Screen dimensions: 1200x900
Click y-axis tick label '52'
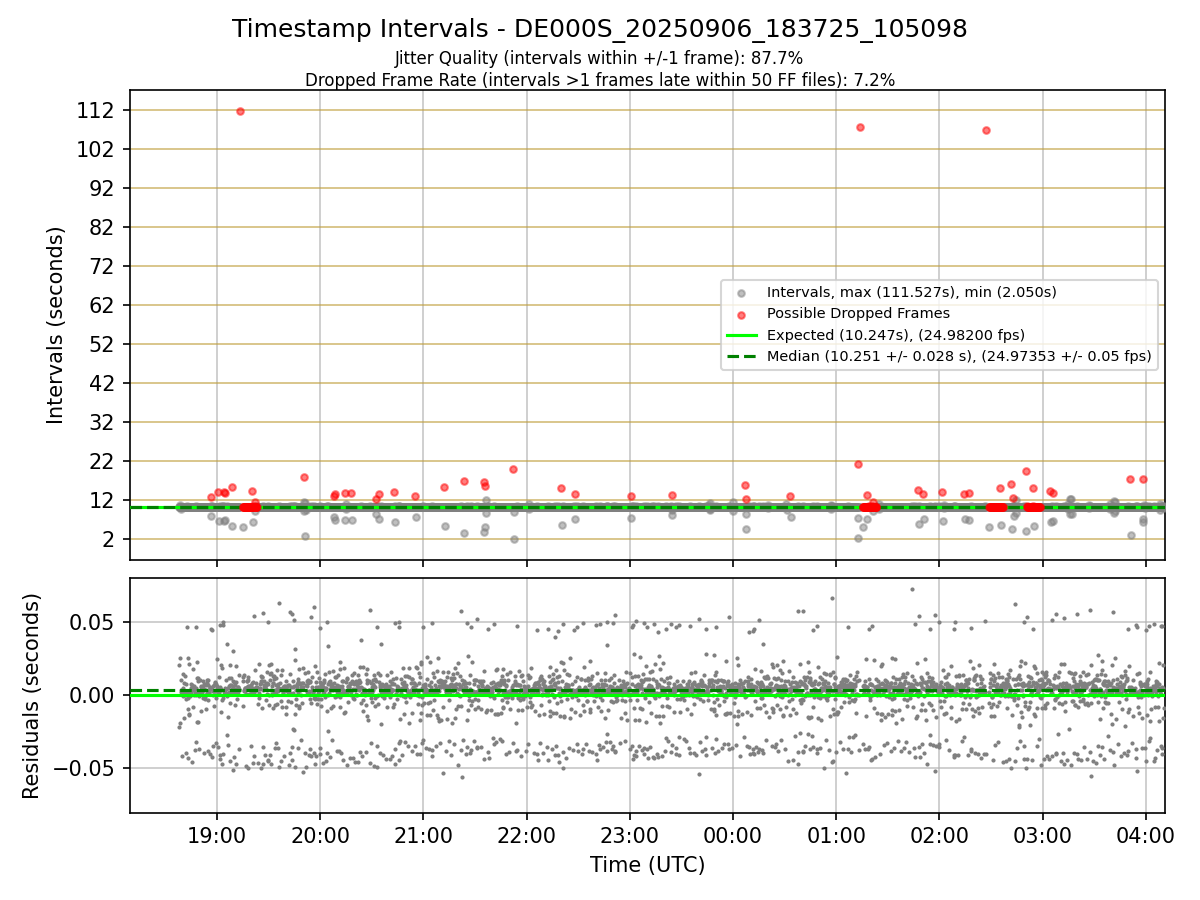[102, 344]
